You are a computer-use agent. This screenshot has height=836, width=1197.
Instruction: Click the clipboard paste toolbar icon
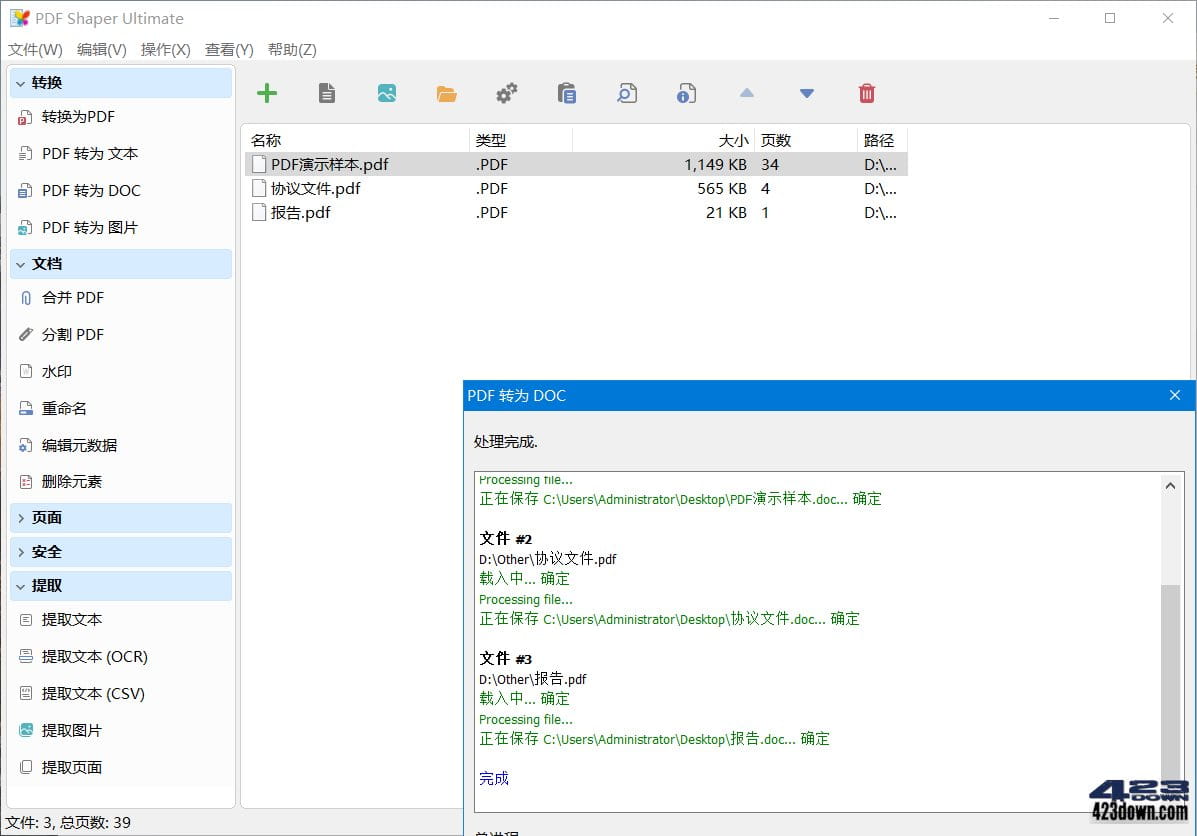click(x=566, y=93)
